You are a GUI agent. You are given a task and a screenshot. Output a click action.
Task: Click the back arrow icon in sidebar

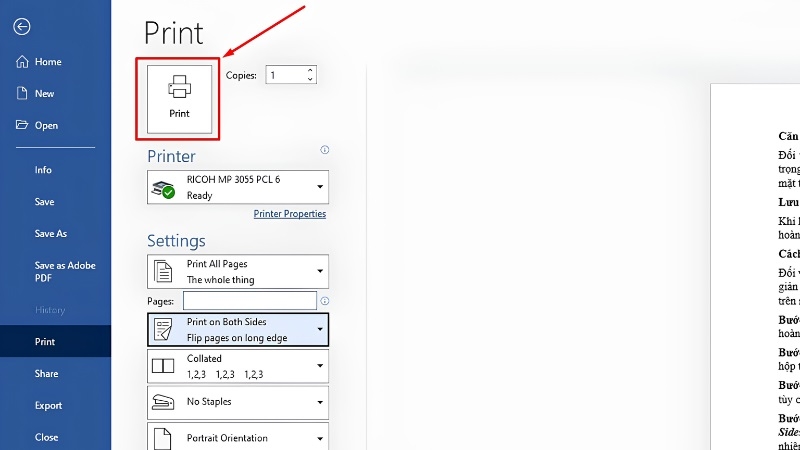click(22, 27)
